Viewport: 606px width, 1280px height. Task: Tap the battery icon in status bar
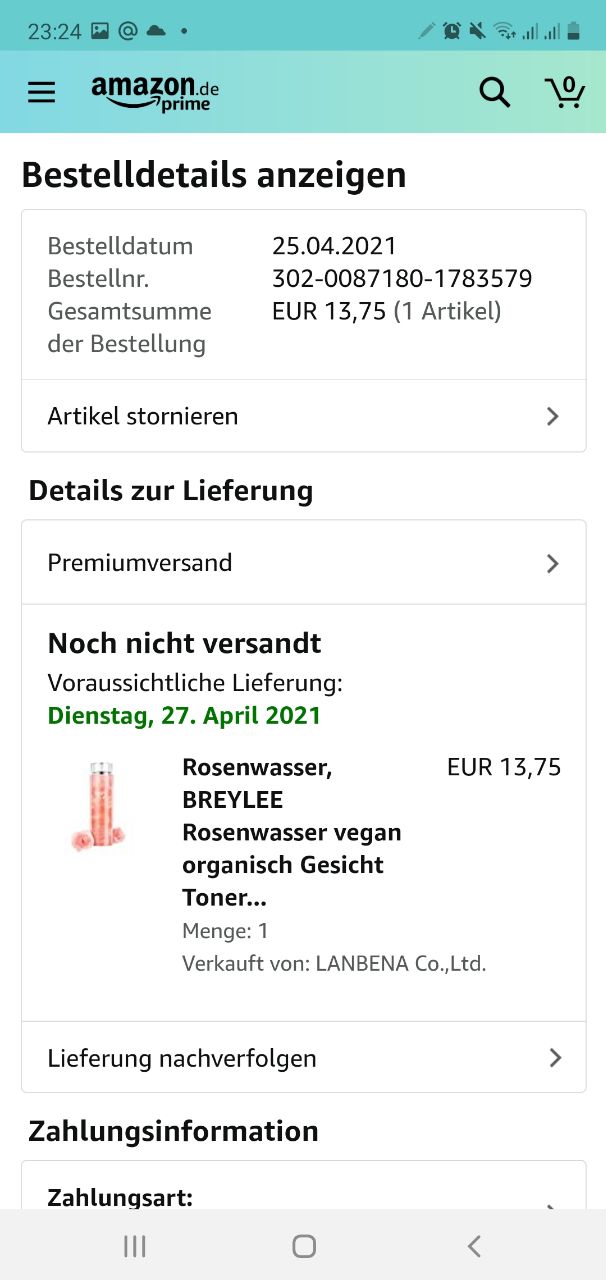click(574, 31)
